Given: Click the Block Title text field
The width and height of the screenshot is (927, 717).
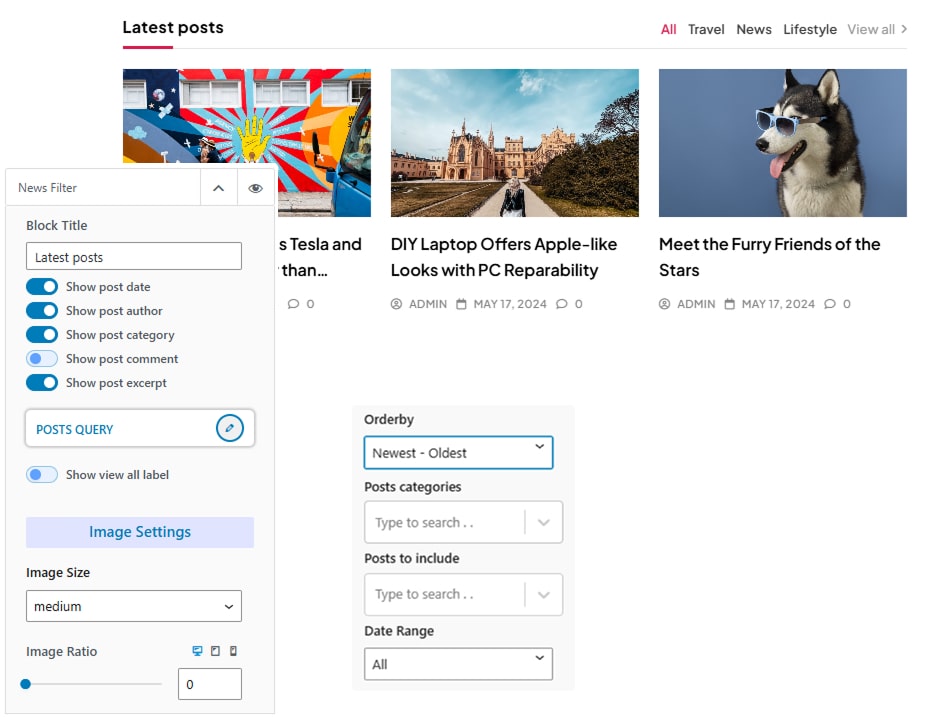Looking at the screenshot, I should click(x=134, y=257).
